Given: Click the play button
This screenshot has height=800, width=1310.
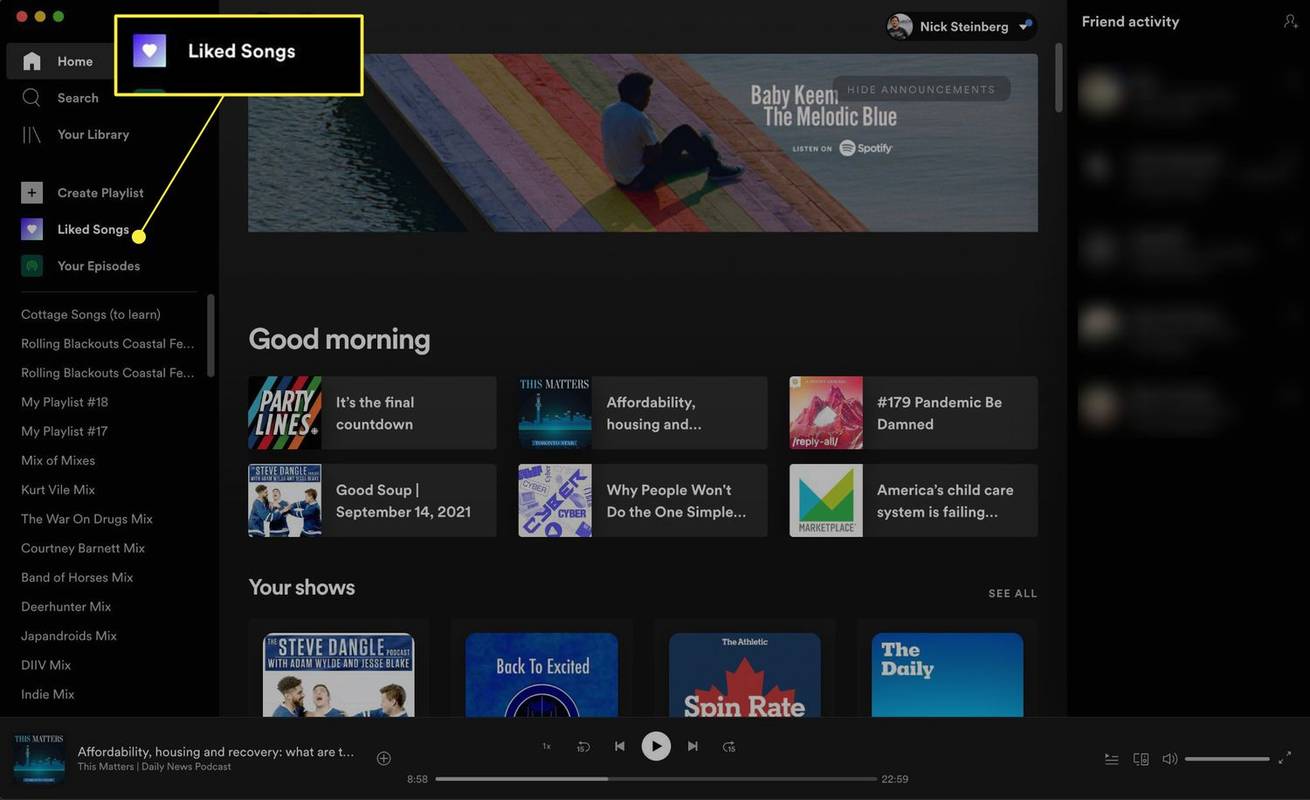Looking at the screenshot, I should click(x=656, y=746).
